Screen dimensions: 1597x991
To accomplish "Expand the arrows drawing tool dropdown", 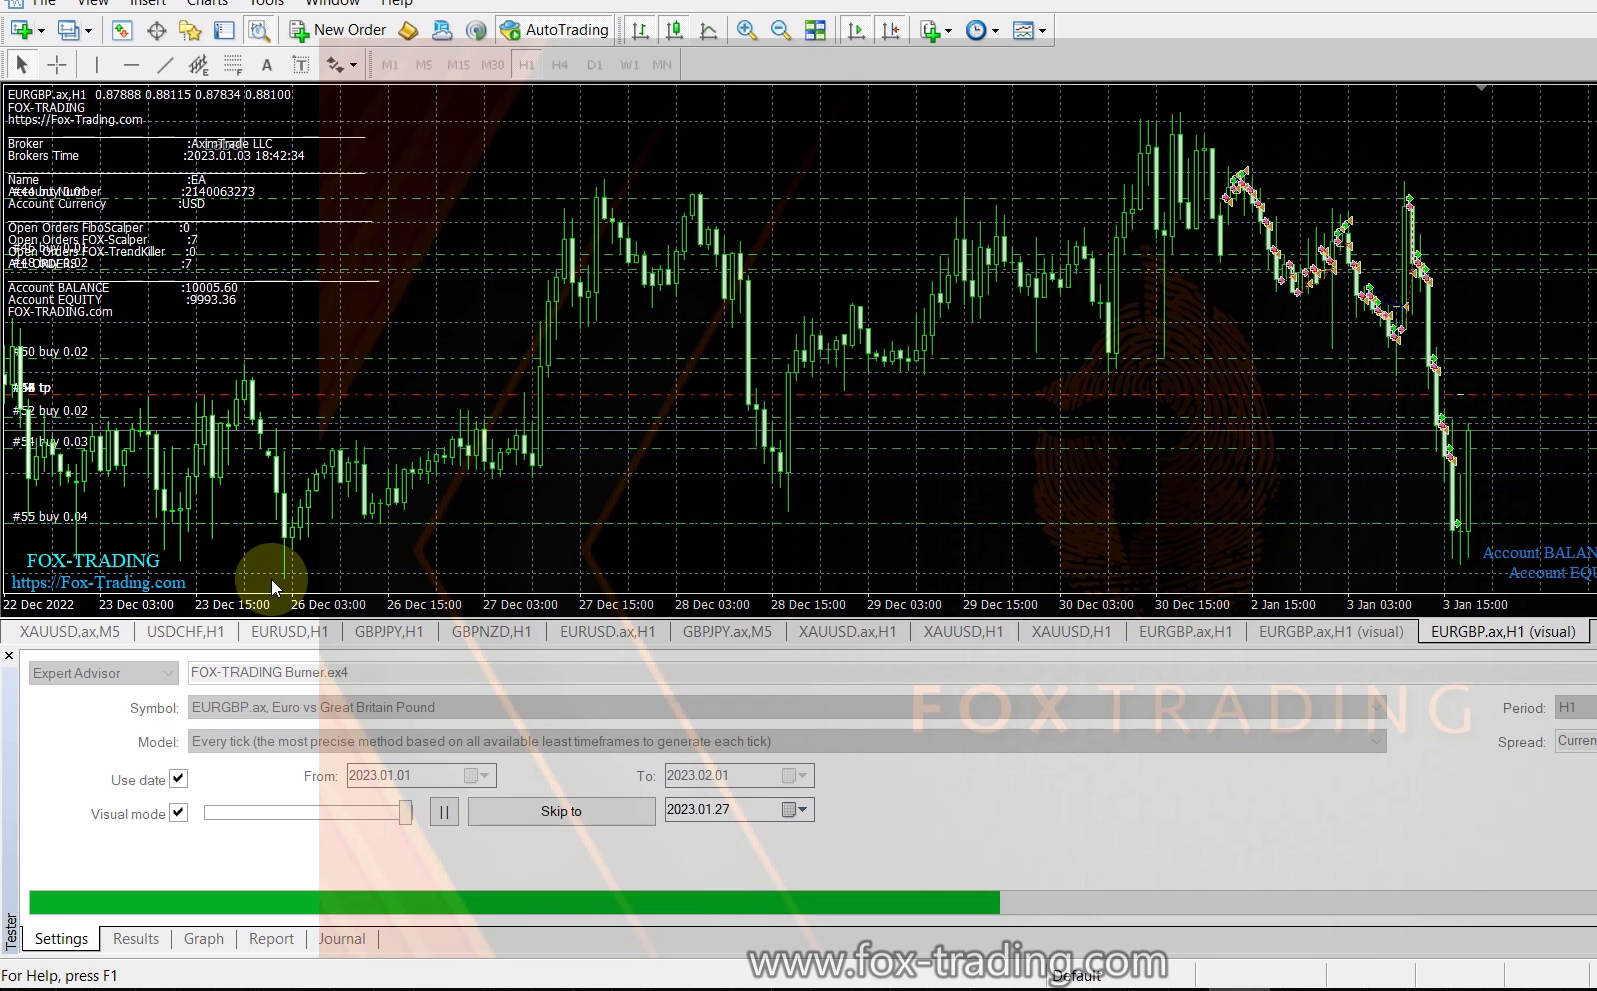I will pos(353,66).
